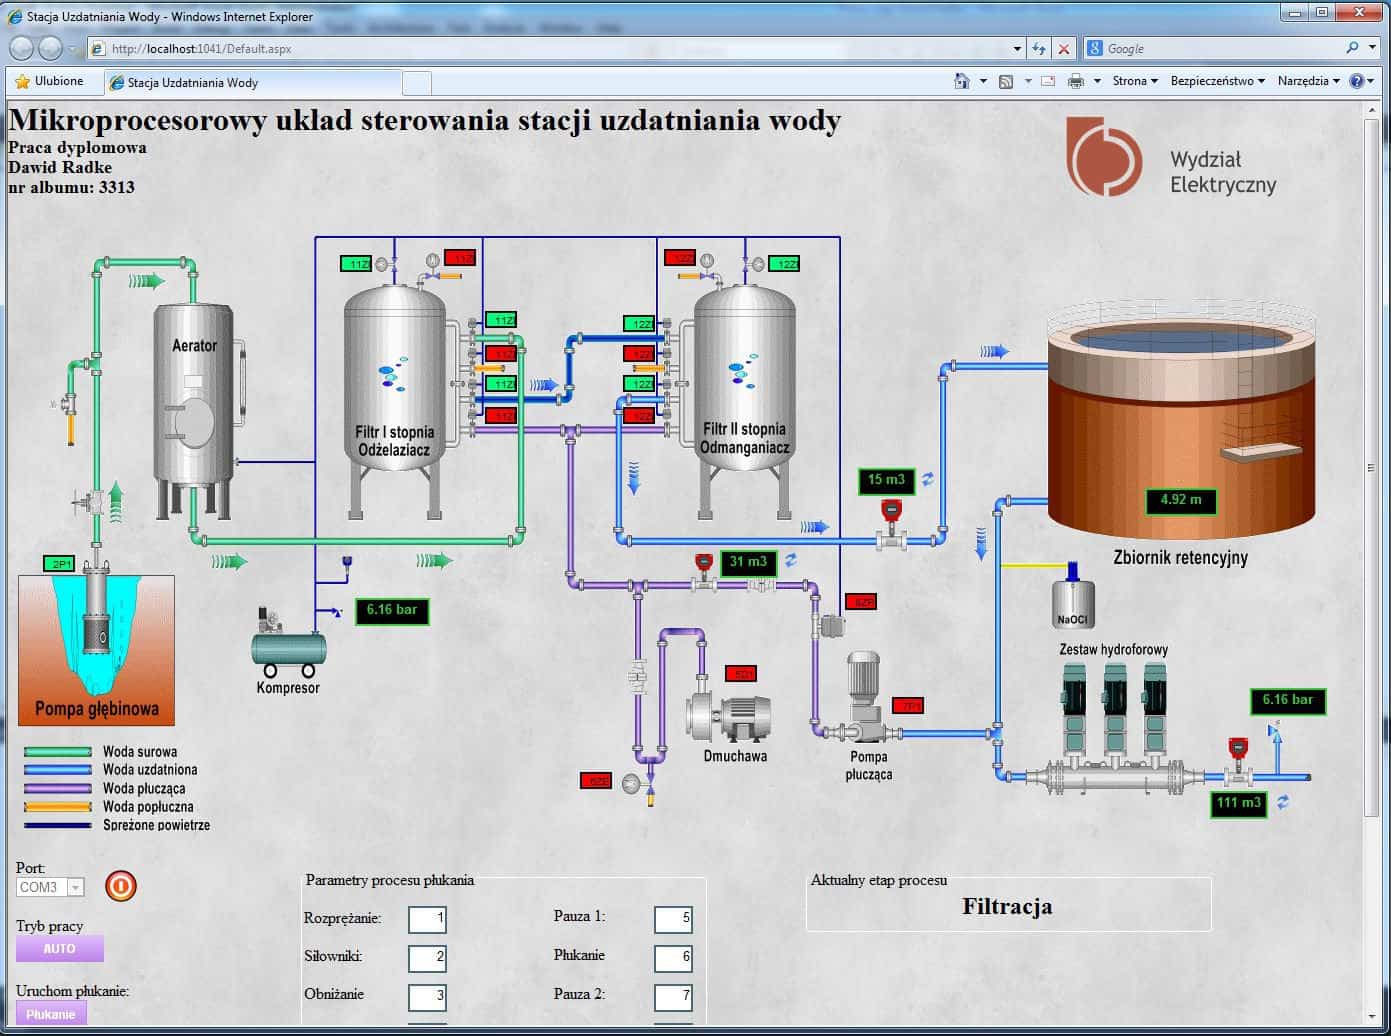This screenshot has height=1036, width=1391.
Task: Toggle green 12Z indicator at top-right of Filtr II
Action: click(785, 264)
